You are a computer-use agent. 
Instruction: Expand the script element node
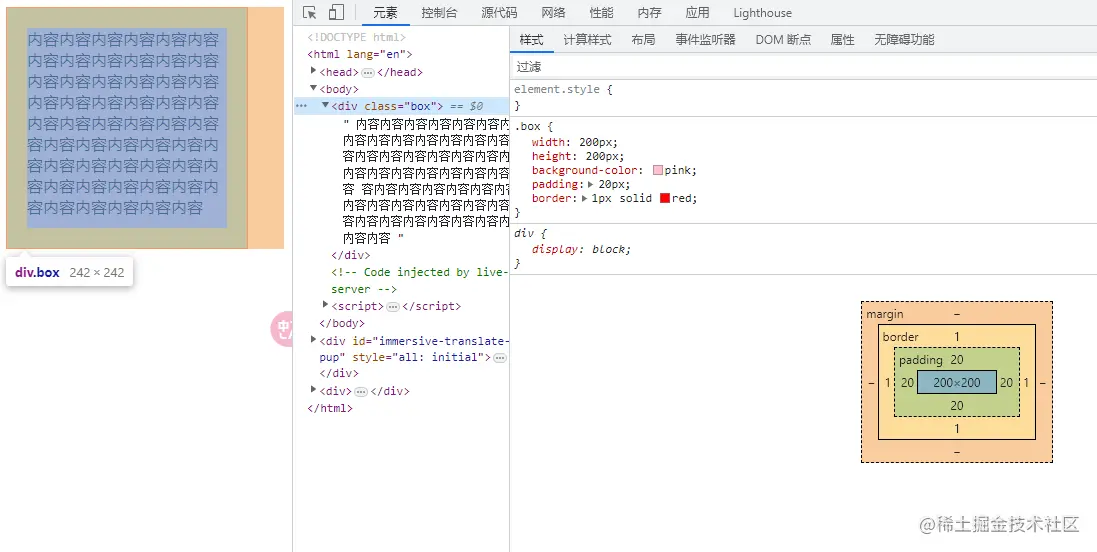(x=325, y=304)
